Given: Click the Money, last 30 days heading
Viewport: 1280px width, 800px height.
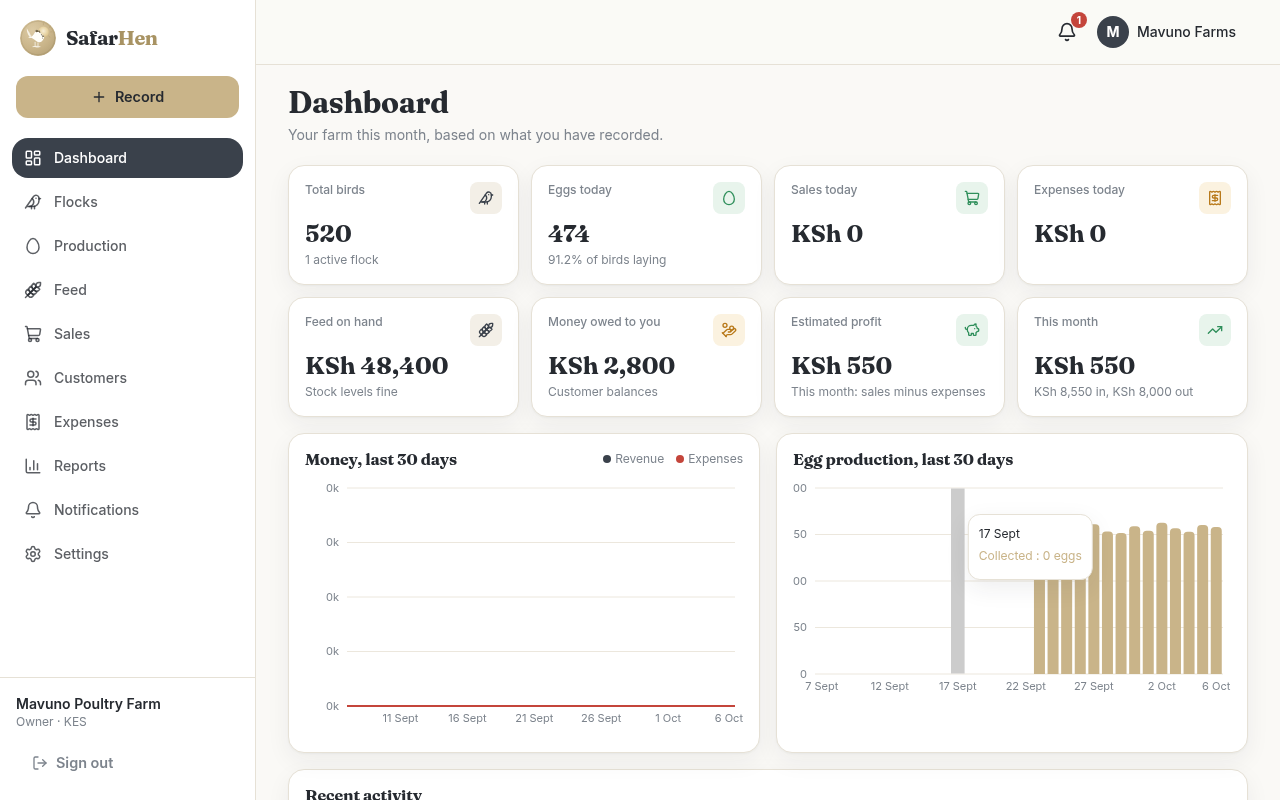Looking at the screenshot, I should click(381, 460).
